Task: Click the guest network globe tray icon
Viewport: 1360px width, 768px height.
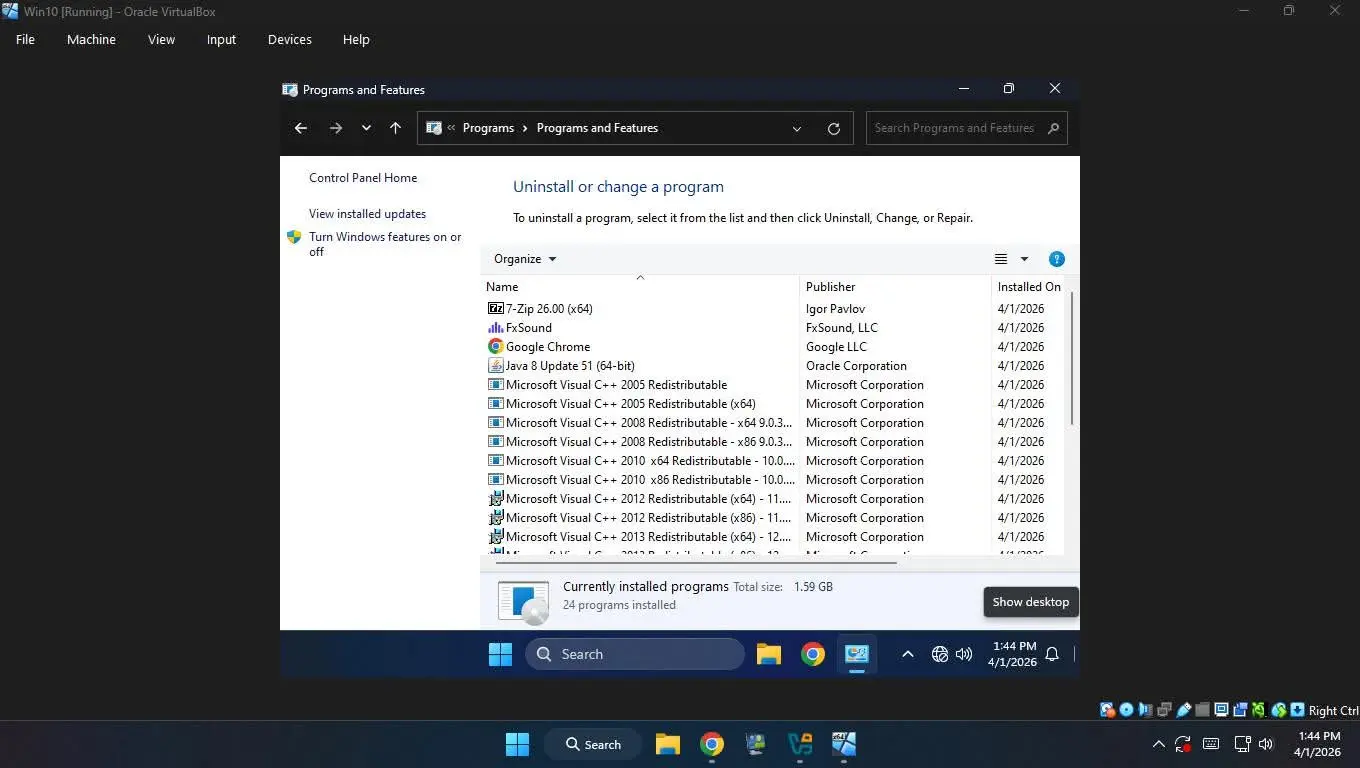Action: pos(939,654)
